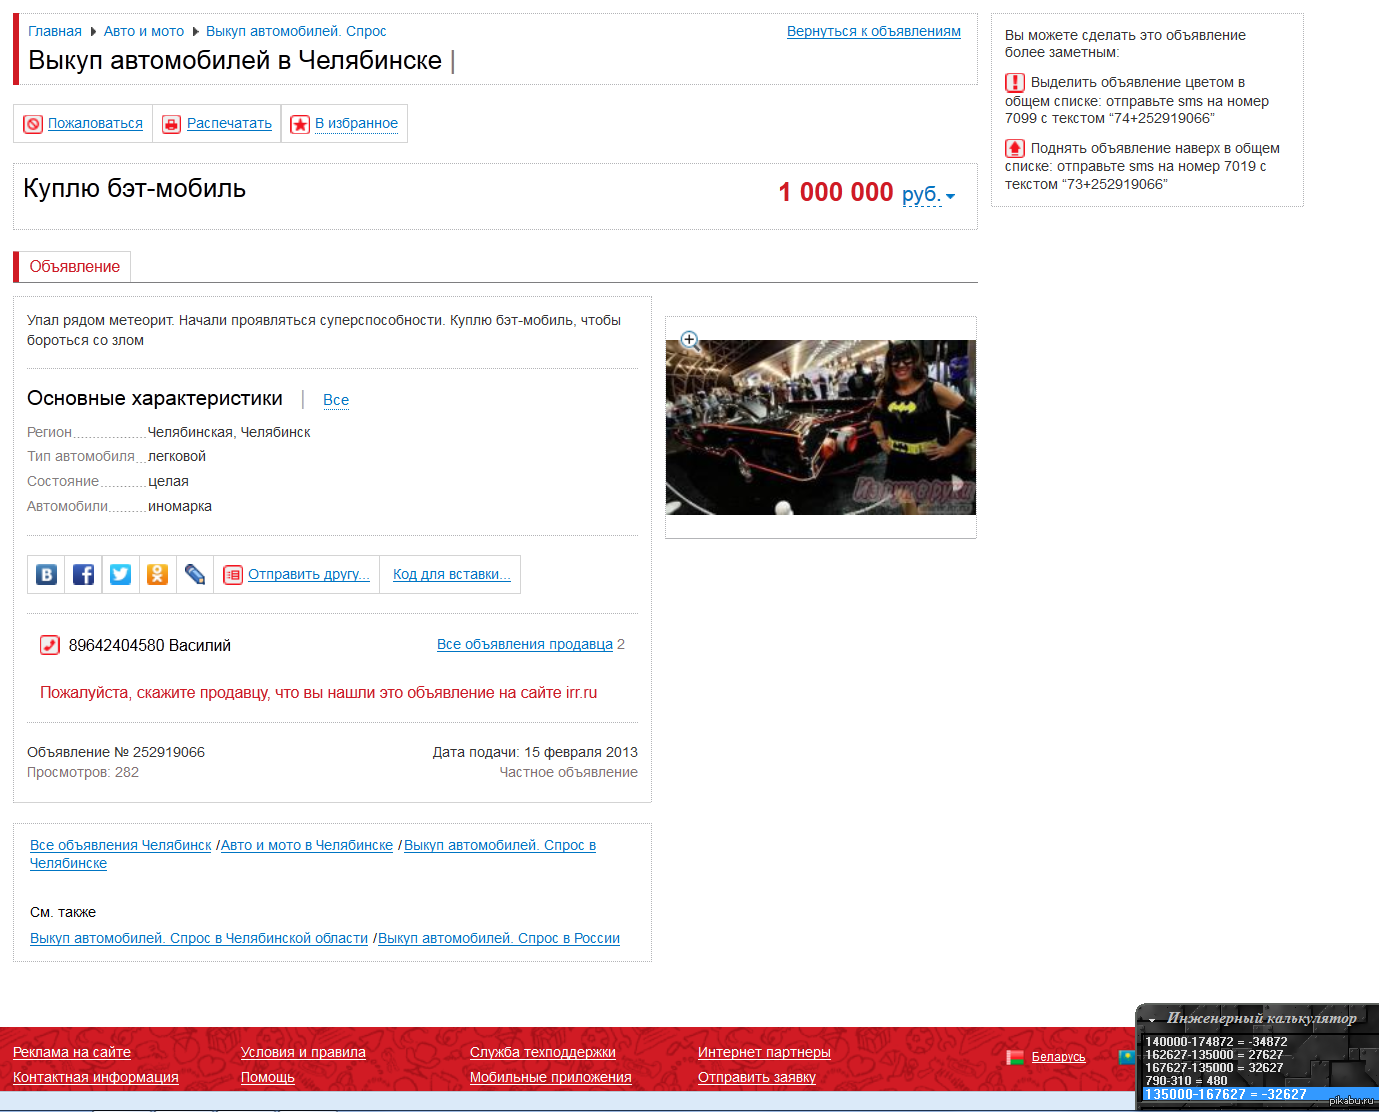Print listing with Распечатать
This screenshot has width=1379, height=1112.
[x=229, y=124]
